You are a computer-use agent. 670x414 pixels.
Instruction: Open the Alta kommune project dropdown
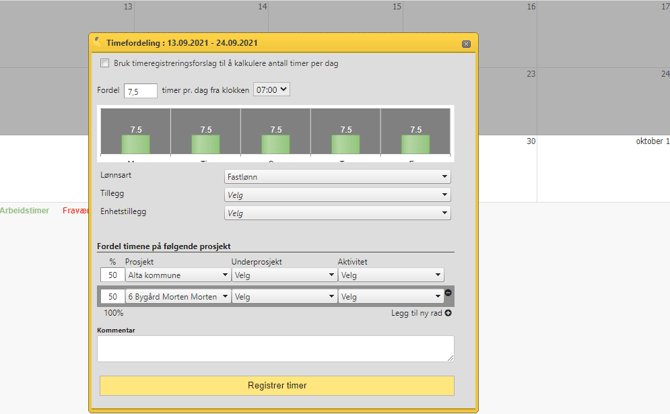click(178, 275)
